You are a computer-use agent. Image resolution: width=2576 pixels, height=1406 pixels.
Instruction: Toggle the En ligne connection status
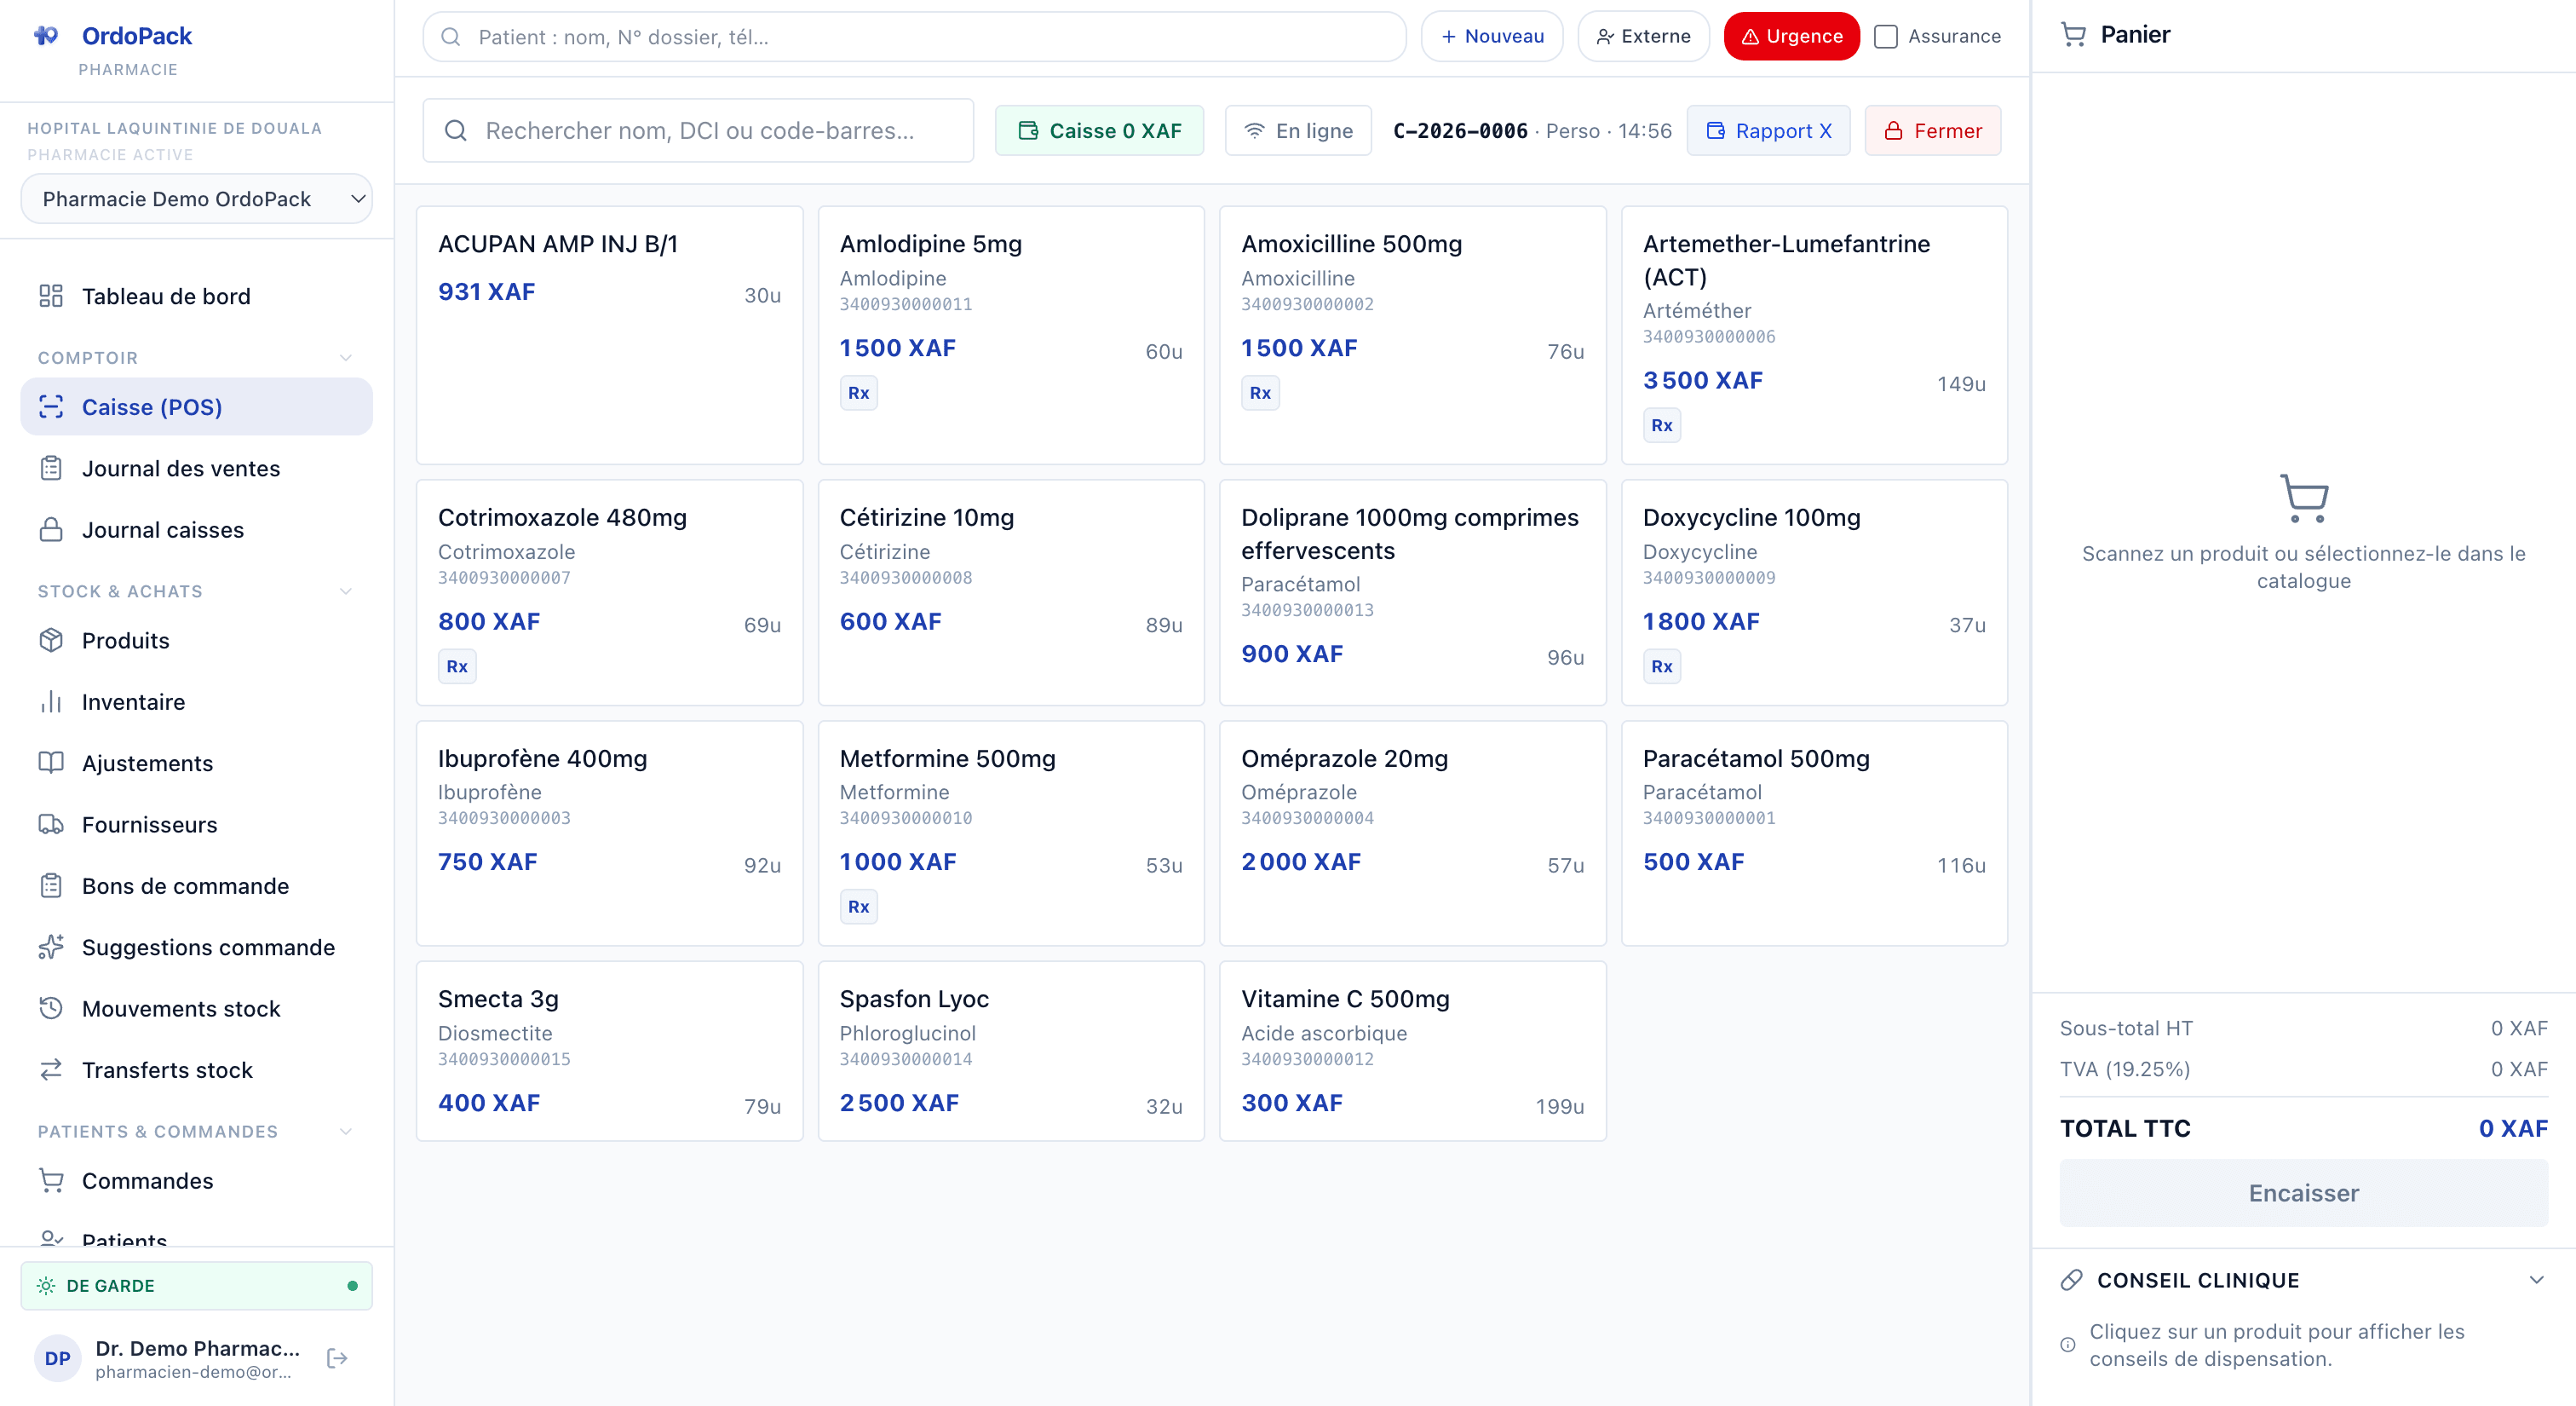click(x=1298, y=131)
